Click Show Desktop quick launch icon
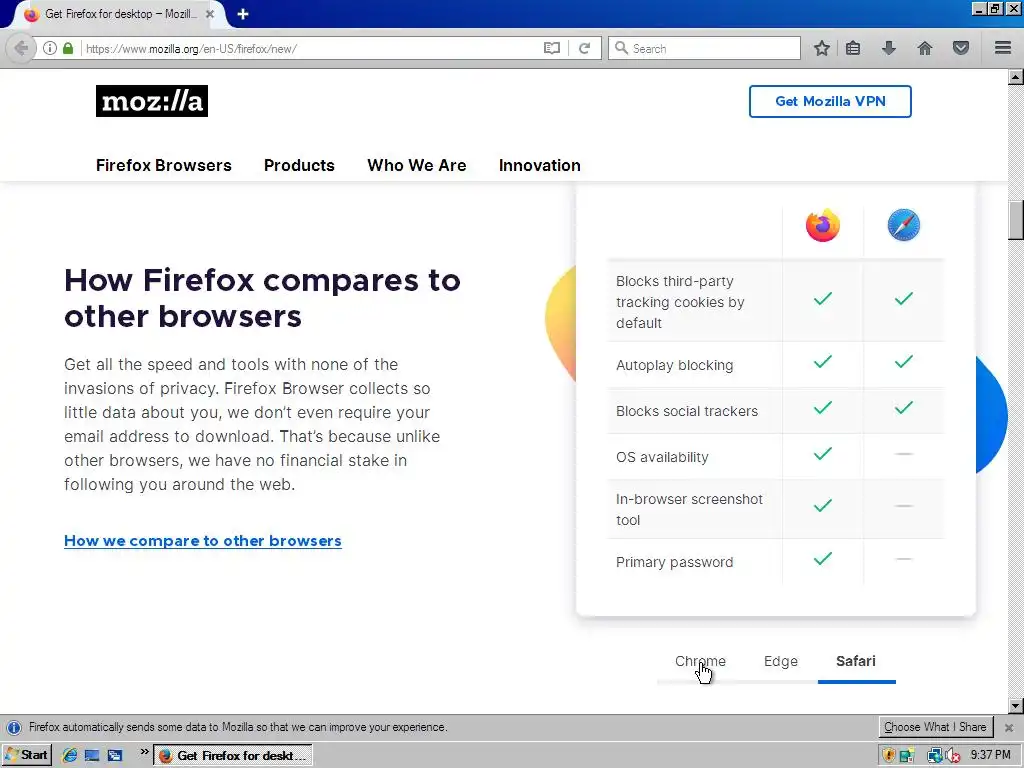Image resolution: width=1024 pixels, height=768 pixels. (x=92, y=756)
